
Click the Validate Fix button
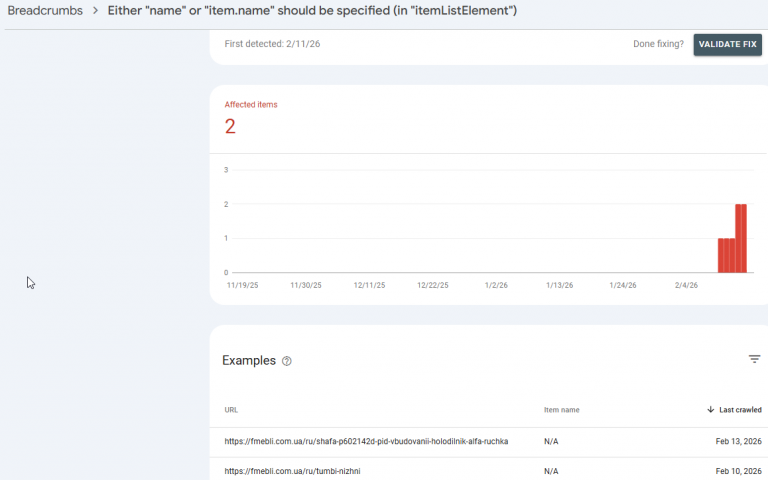coord(727,44)
